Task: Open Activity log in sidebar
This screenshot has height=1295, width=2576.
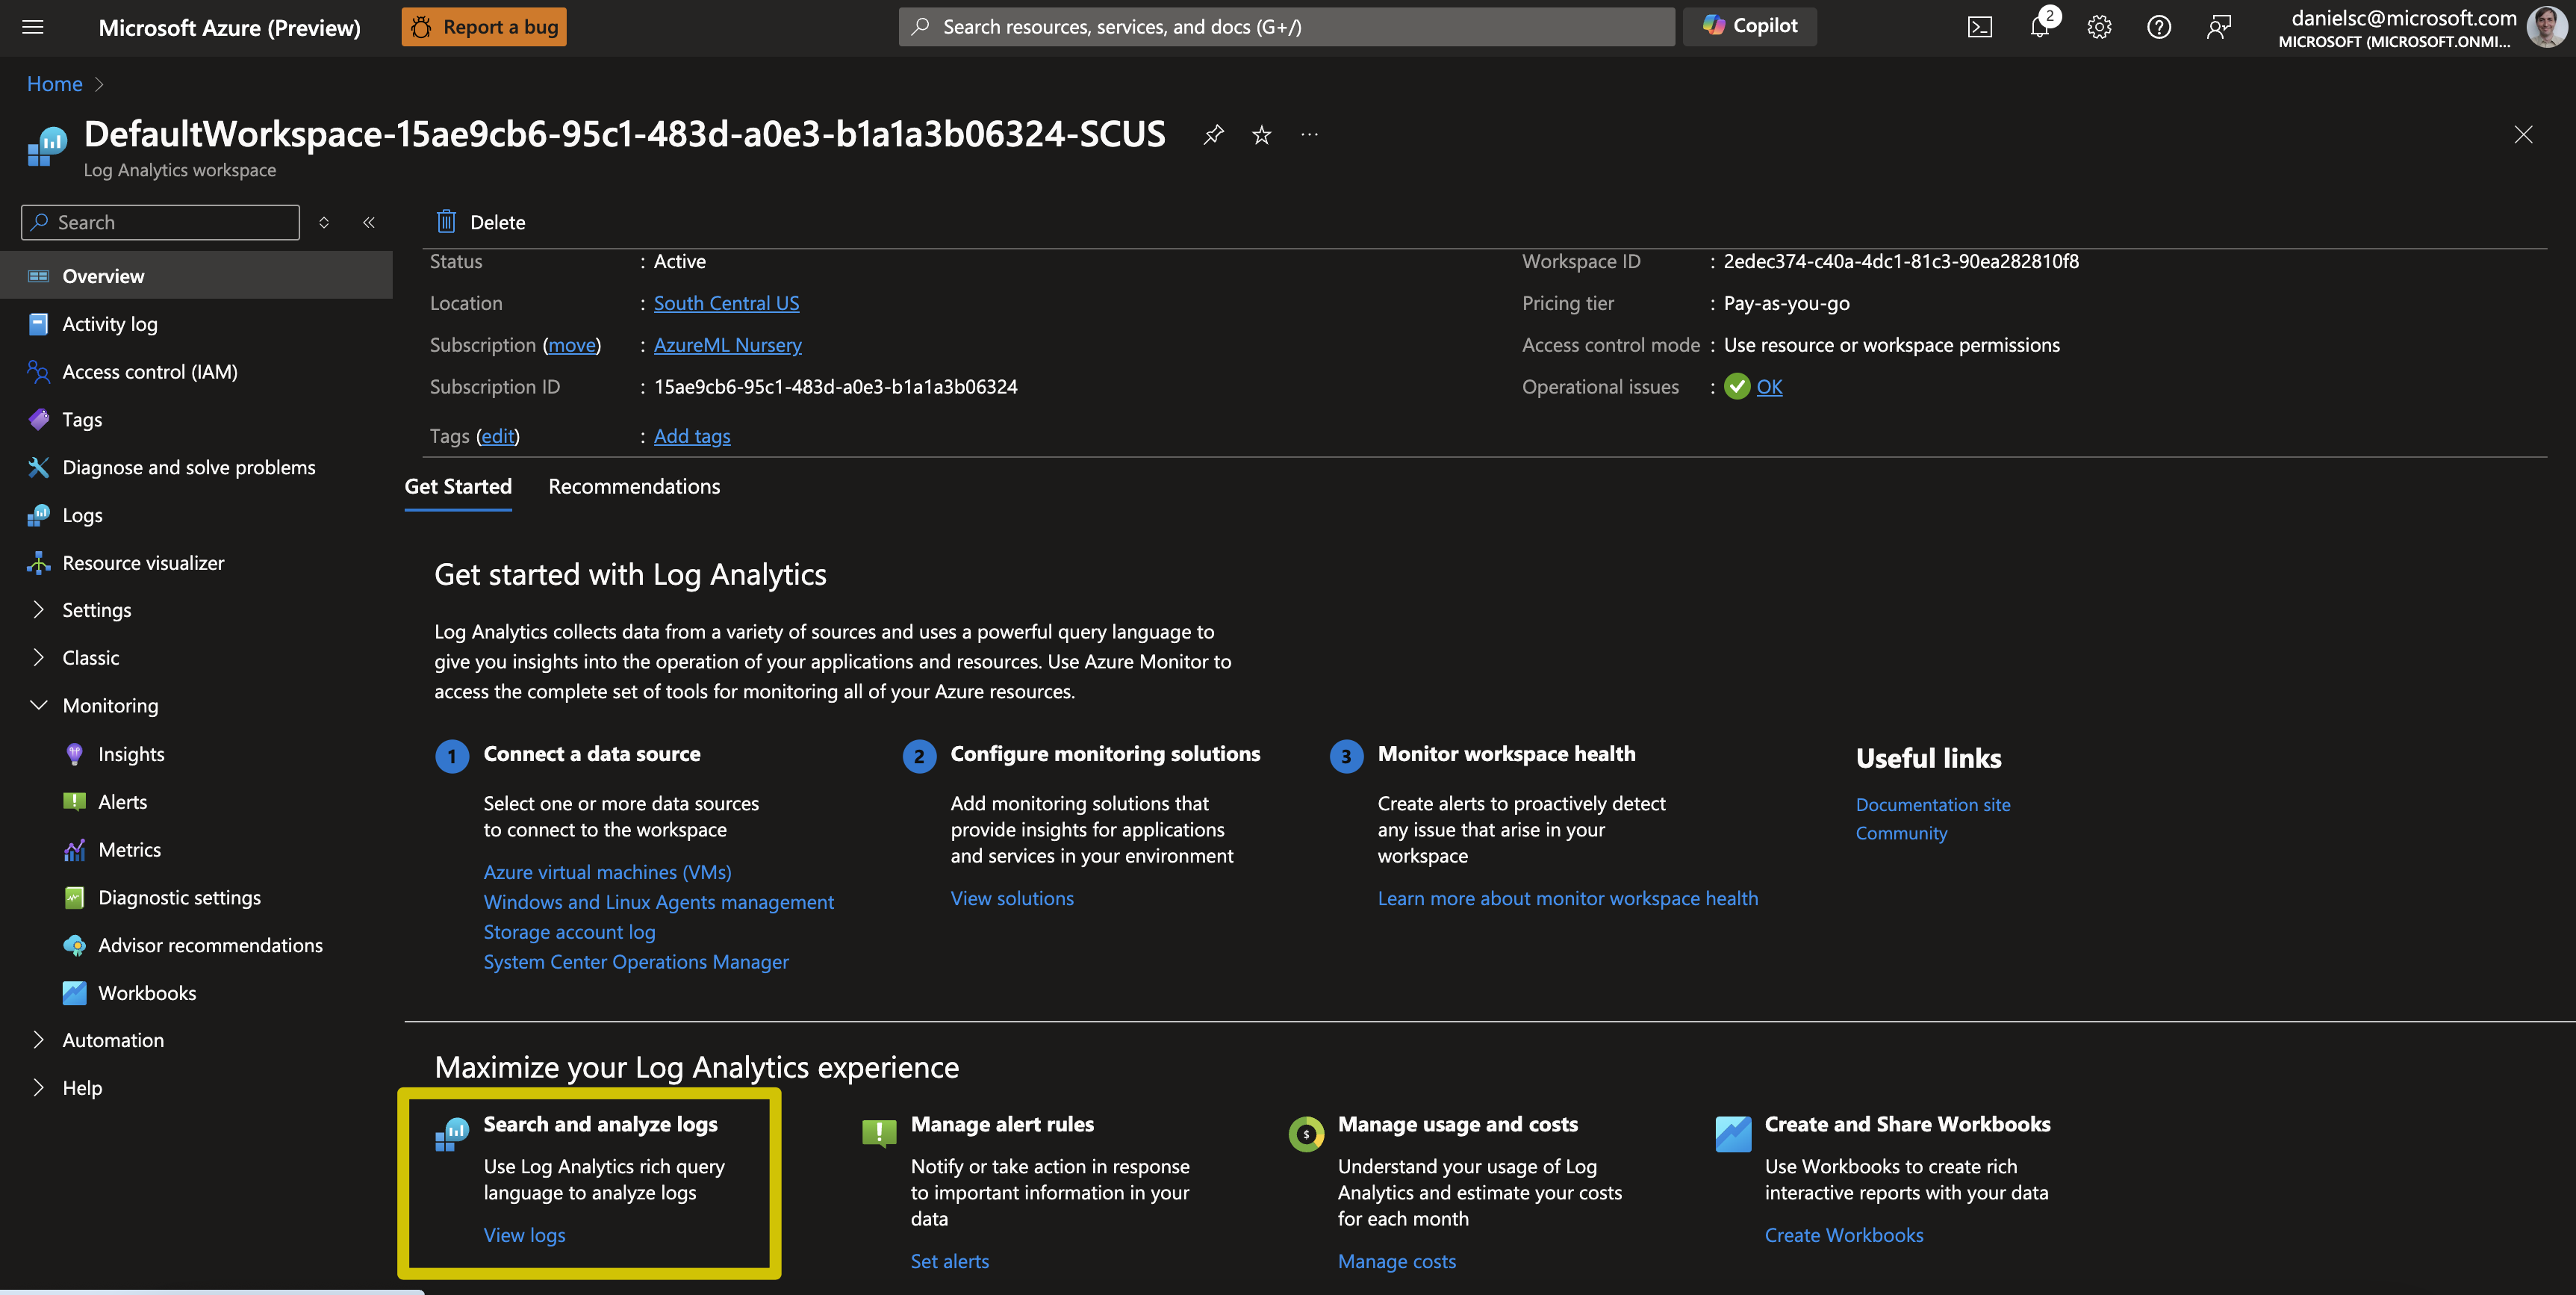Action: click(110, 324)
